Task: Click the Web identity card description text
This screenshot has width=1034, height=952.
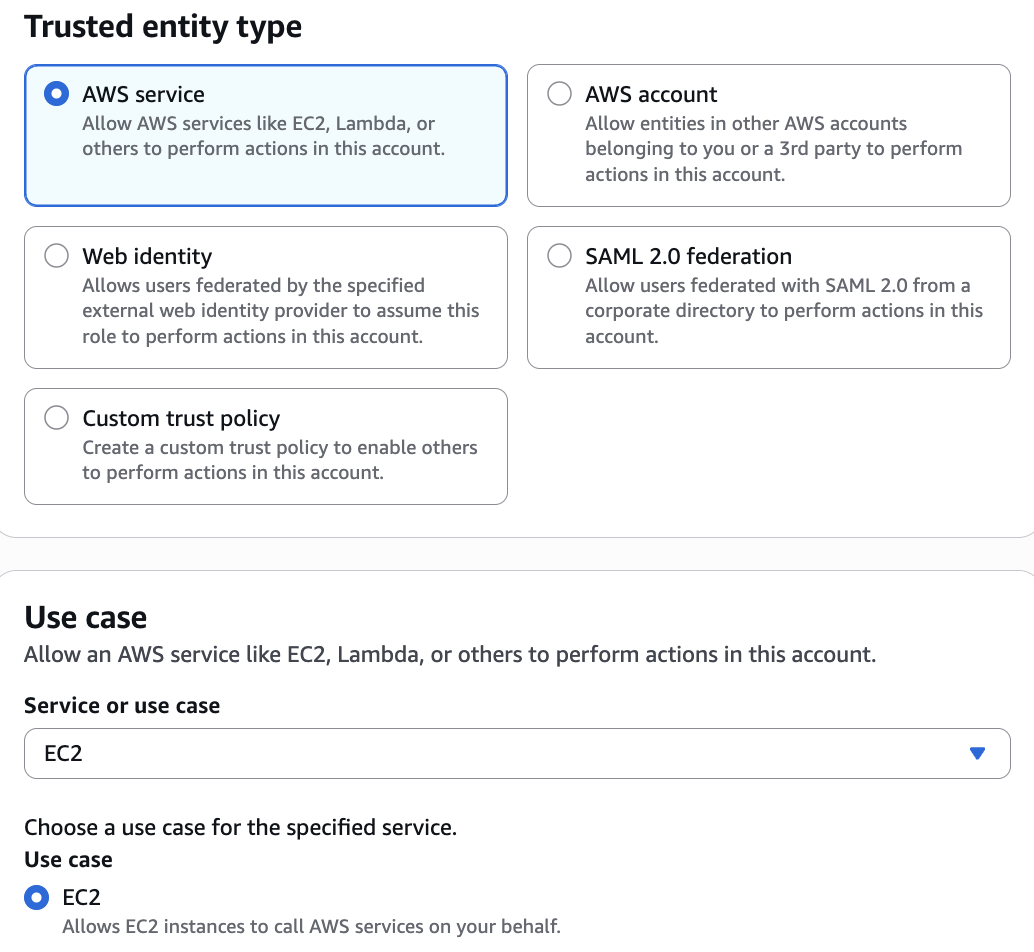Action: (x=280, y=311)
